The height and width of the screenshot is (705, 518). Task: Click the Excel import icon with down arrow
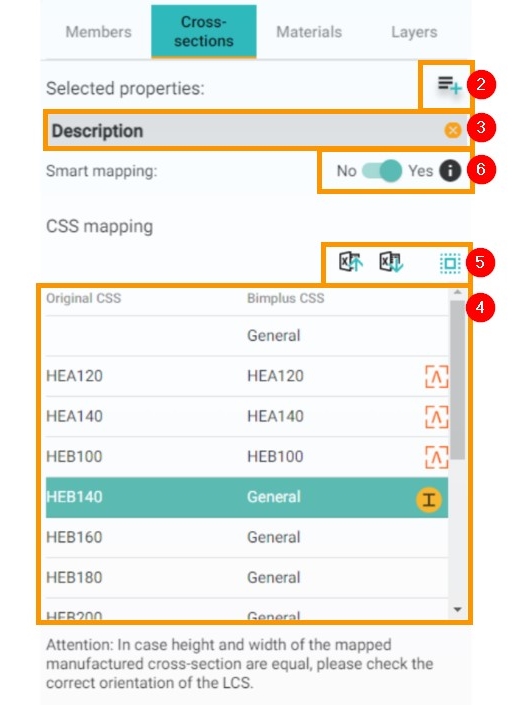click(391, 262)
